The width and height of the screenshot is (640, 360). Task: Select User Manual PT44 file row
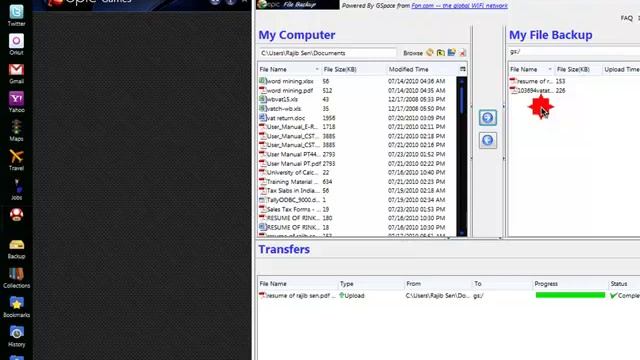tap(357, 154)
